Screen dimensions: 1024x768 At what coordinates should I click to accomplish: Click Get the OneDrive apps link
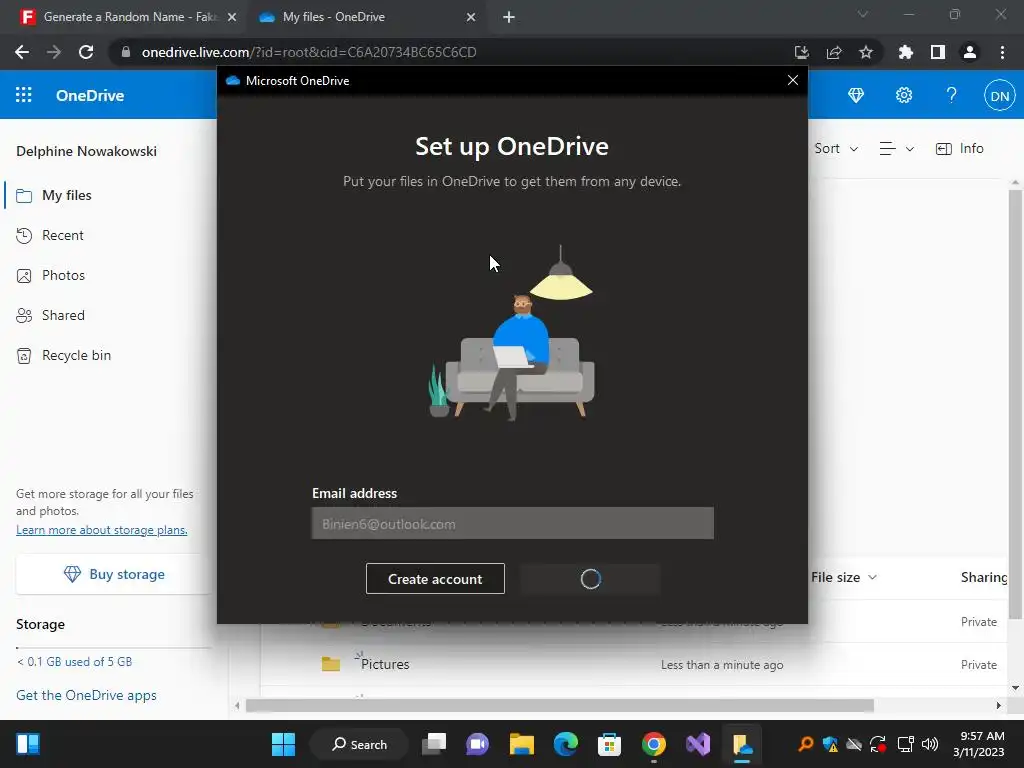(86, 695)
